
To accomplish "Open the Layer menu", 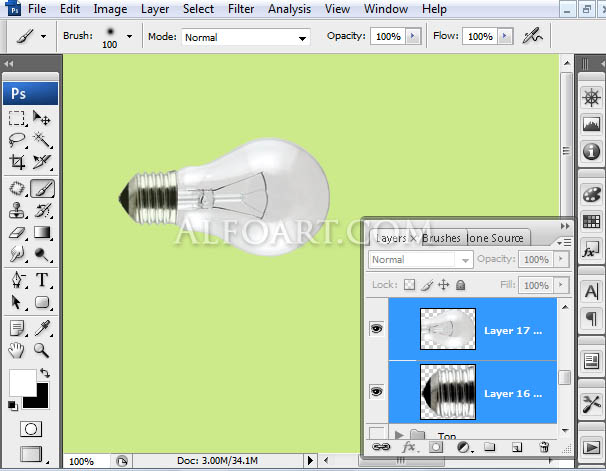I will click(155, 9).
